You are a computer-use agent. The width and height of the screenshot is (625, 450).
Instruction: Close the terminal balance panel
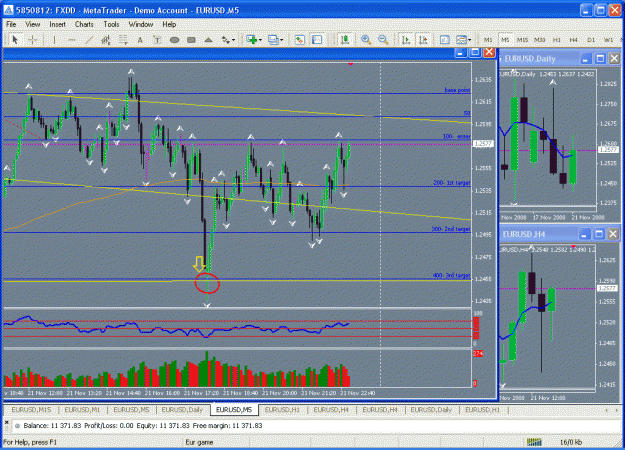(x=6, y=421)
